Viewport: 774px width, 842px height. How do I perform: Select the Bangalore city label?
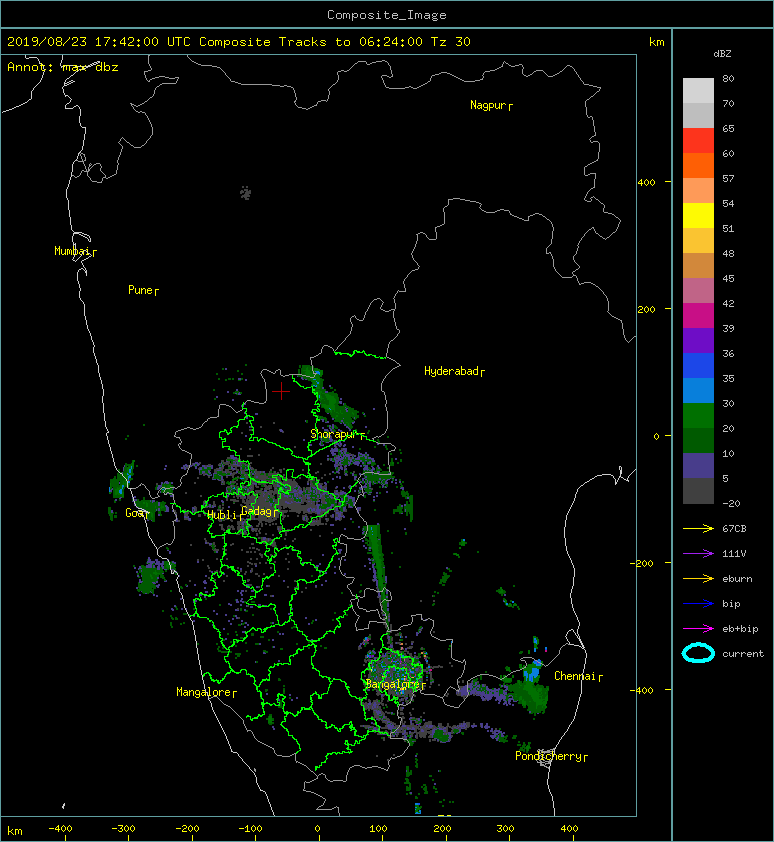tap(392, 684)
